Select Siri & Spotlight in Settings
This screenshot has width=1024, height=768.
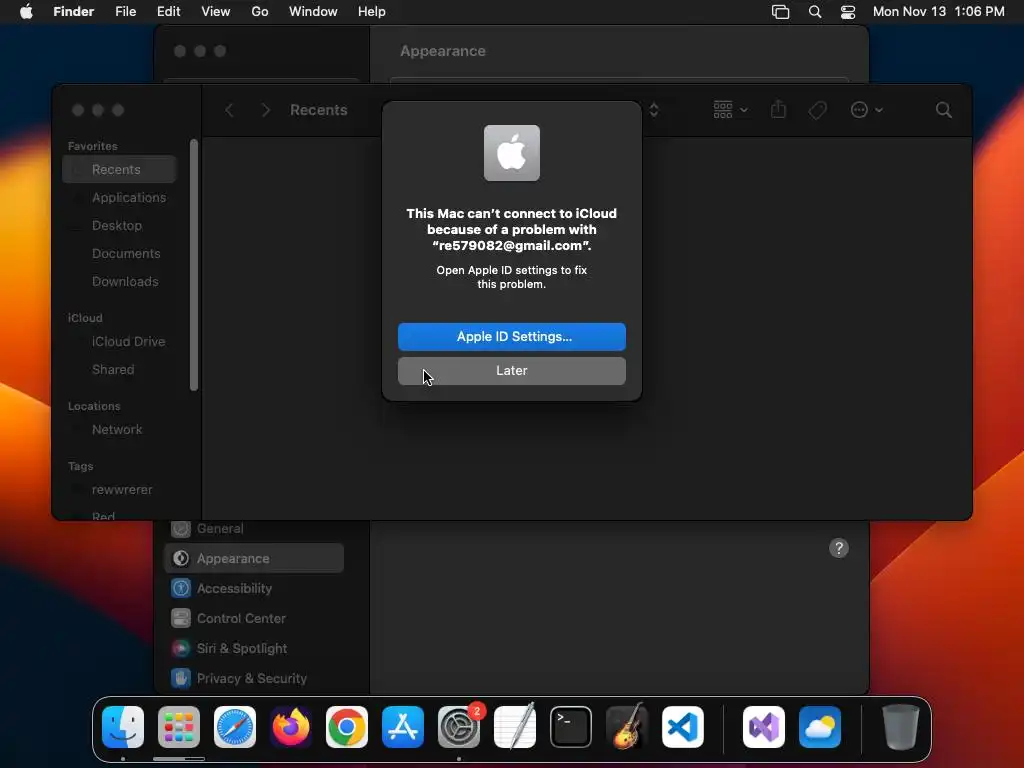click(254, 648)
